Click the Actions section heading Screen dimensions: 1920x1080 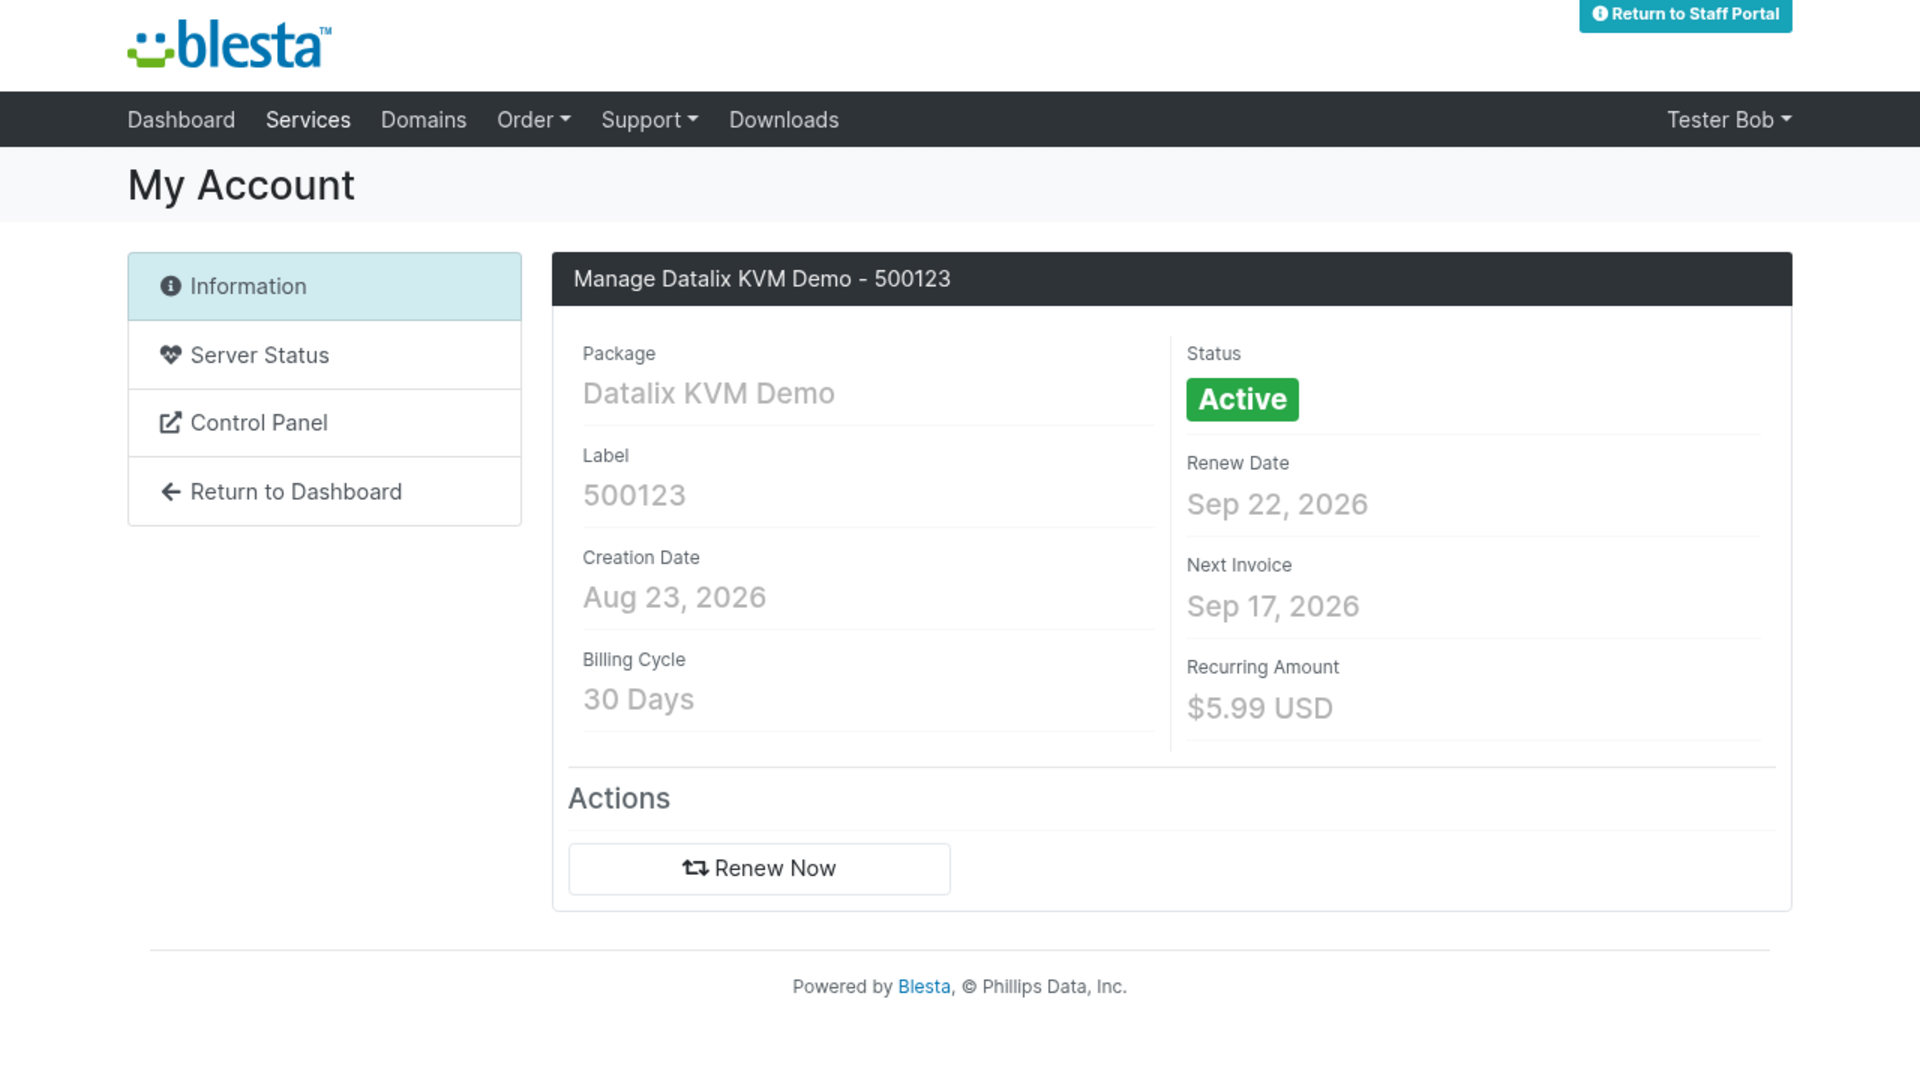[x=619, y=799]
